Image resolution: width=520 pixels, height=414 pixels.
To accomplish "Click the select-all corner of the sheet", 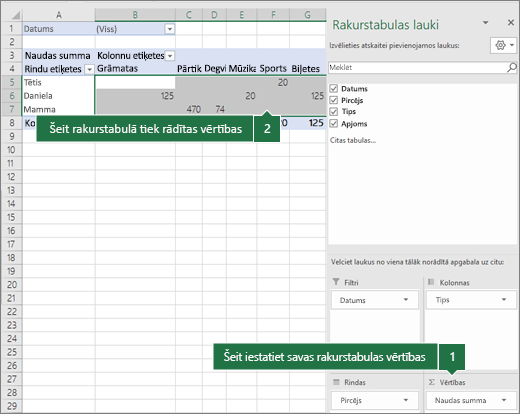I will pyautogui.click(x=12, y=15).
